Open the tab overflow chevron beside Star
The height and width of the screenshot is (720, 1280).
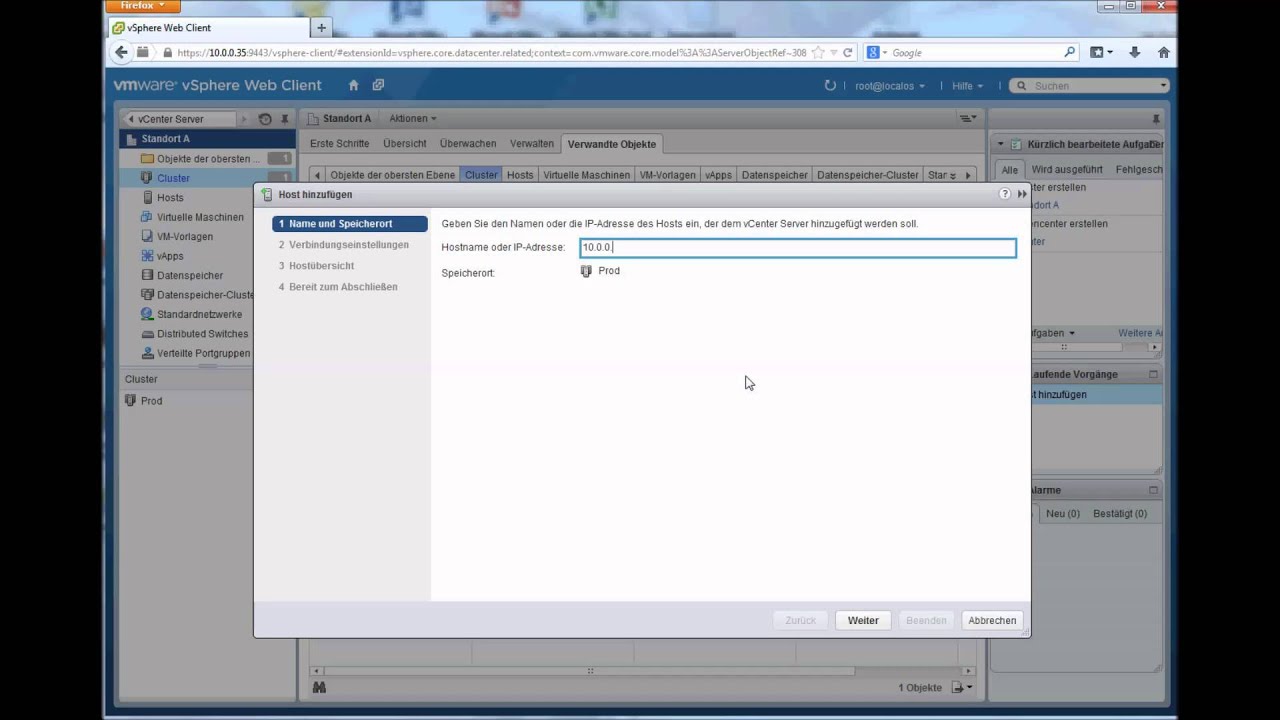[953, 175]
